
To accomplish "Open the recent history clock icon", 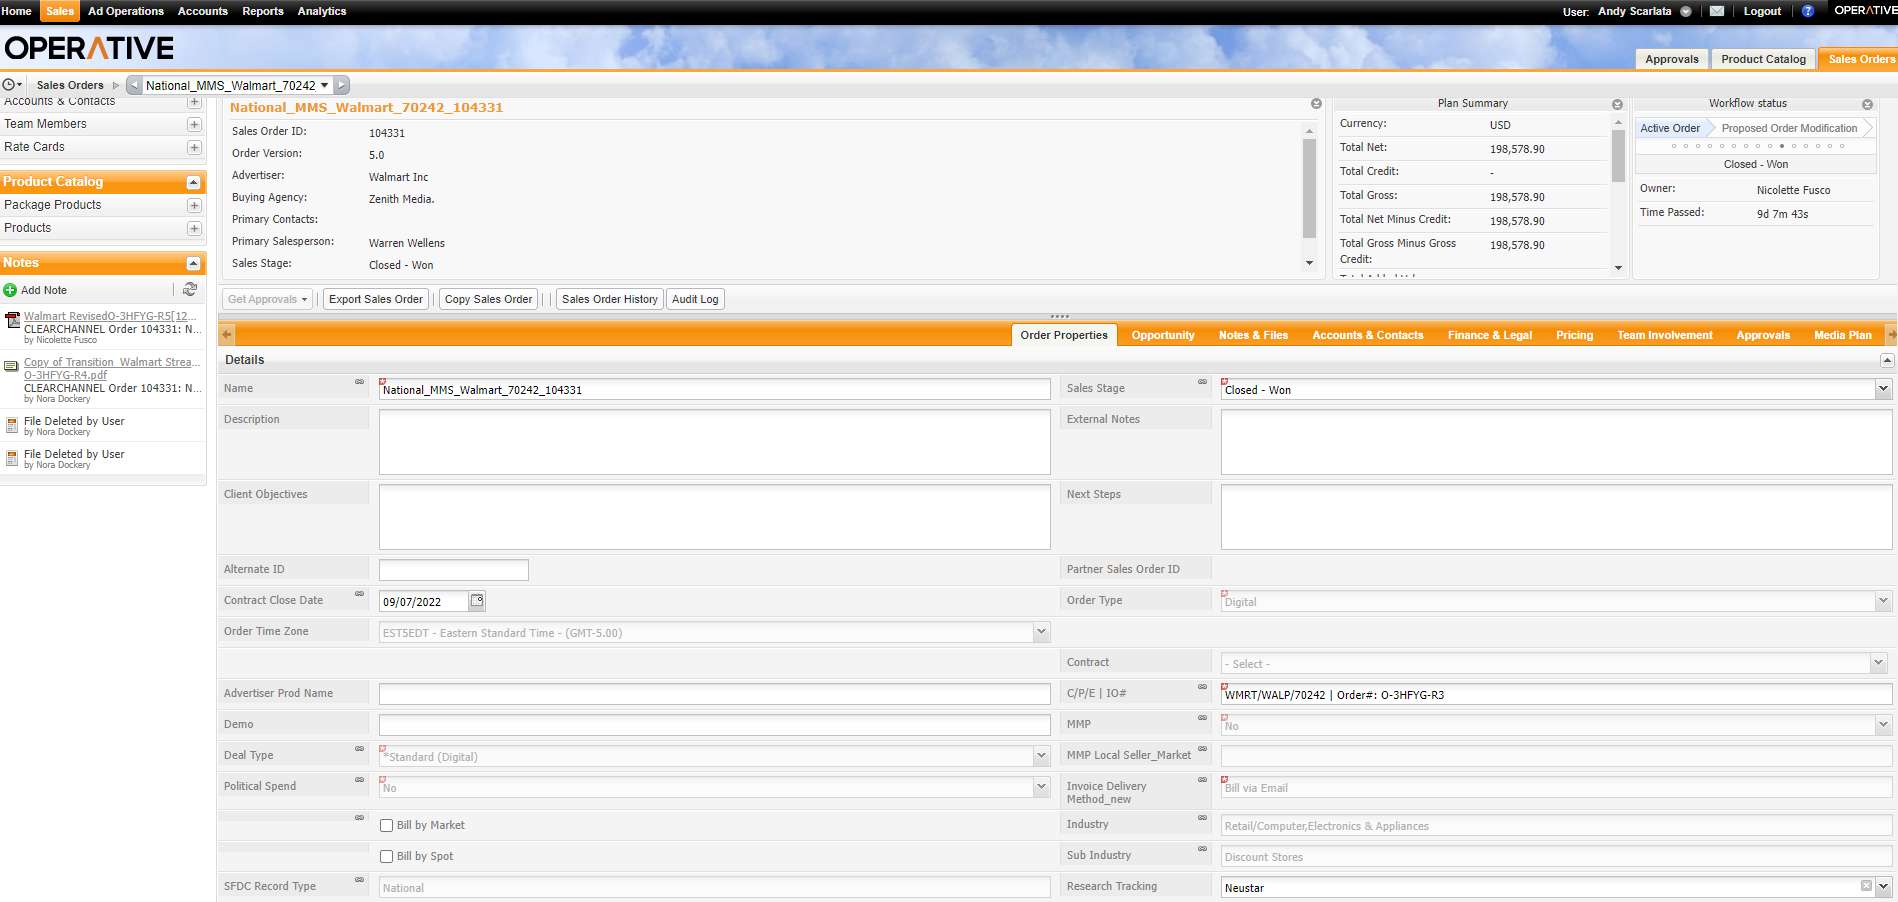I will [x=9, y=85].
